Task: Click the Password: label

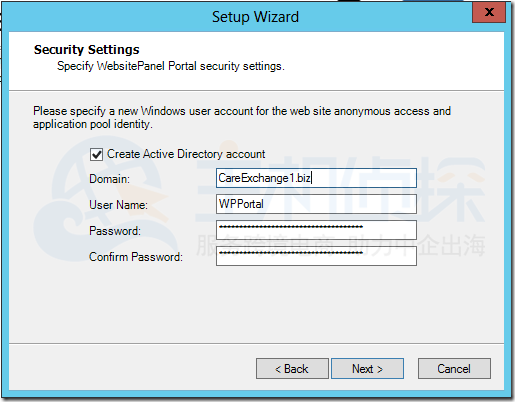Action: click(115, 231)
